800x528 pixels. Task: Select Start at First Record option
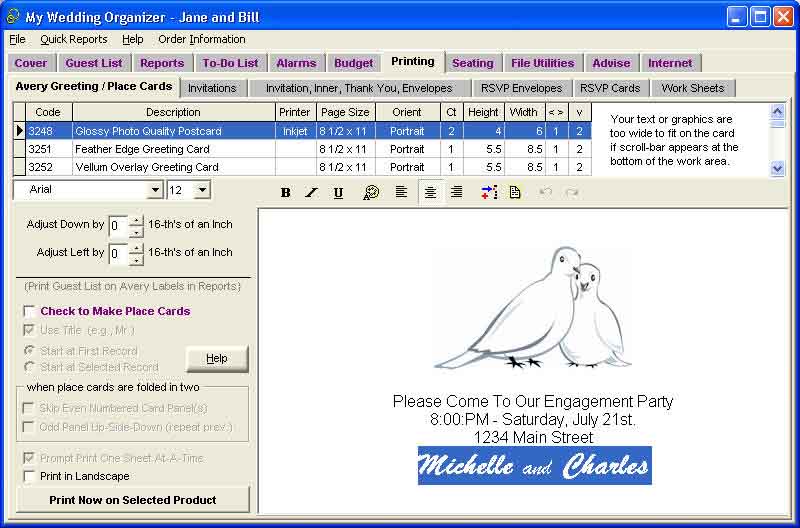pos(29,350)
